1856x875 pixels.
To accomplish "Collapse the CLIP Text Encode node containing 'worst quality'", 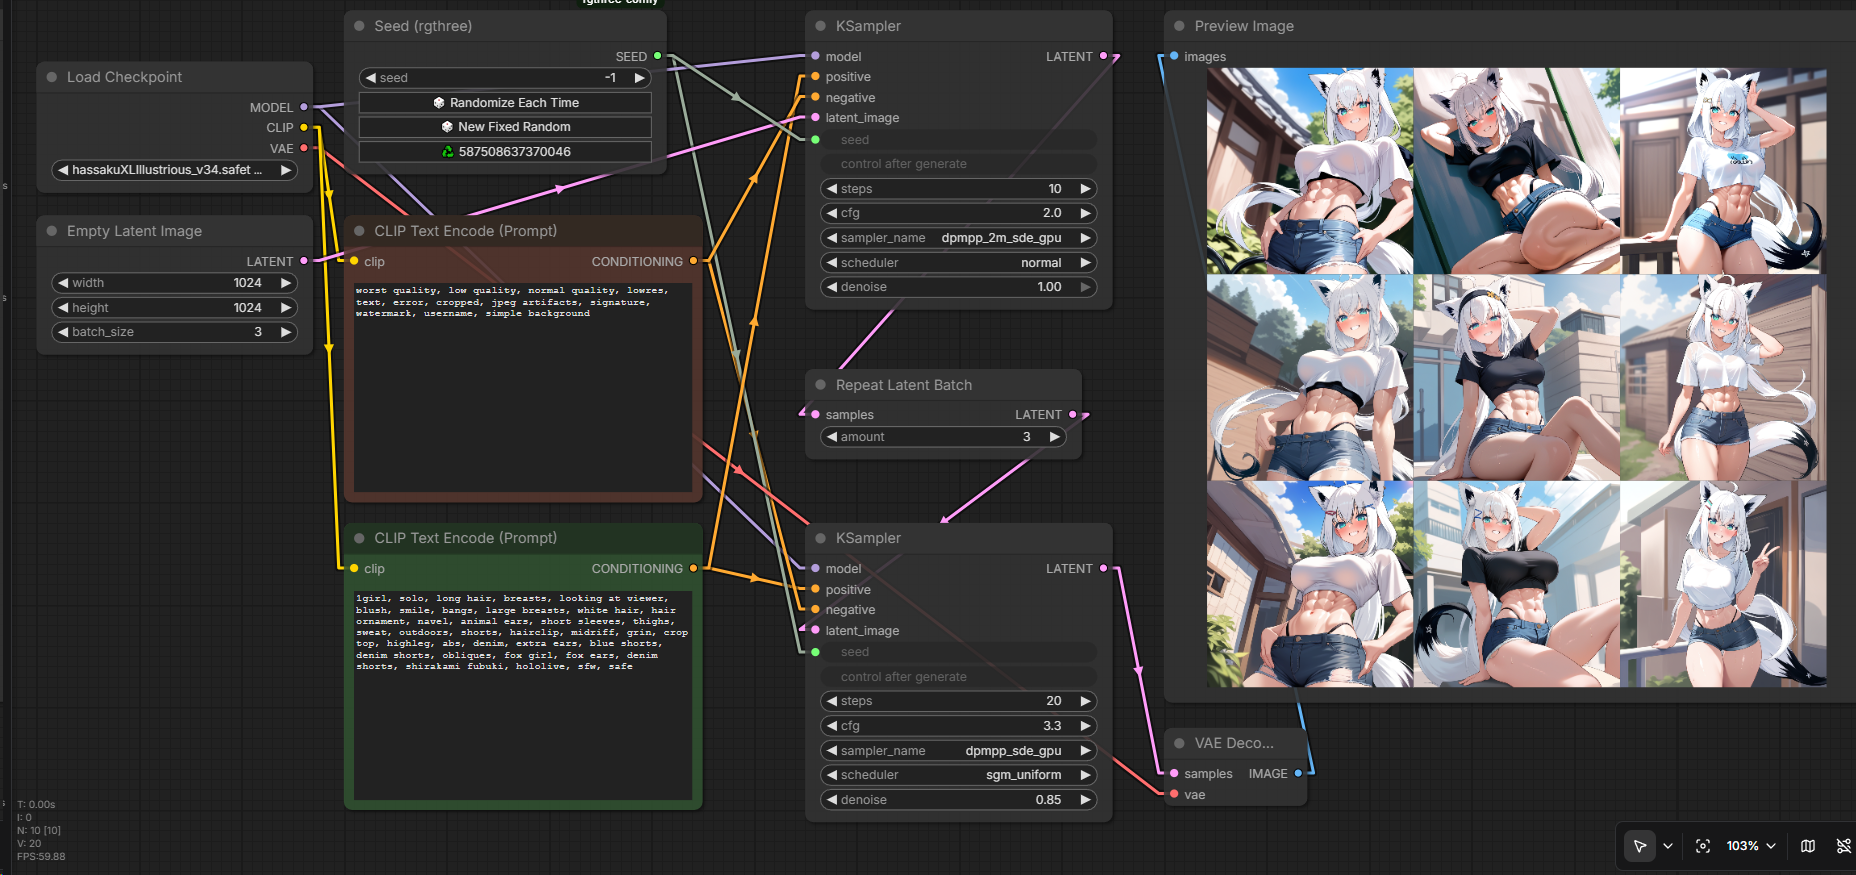I will [x=359, y=231].
